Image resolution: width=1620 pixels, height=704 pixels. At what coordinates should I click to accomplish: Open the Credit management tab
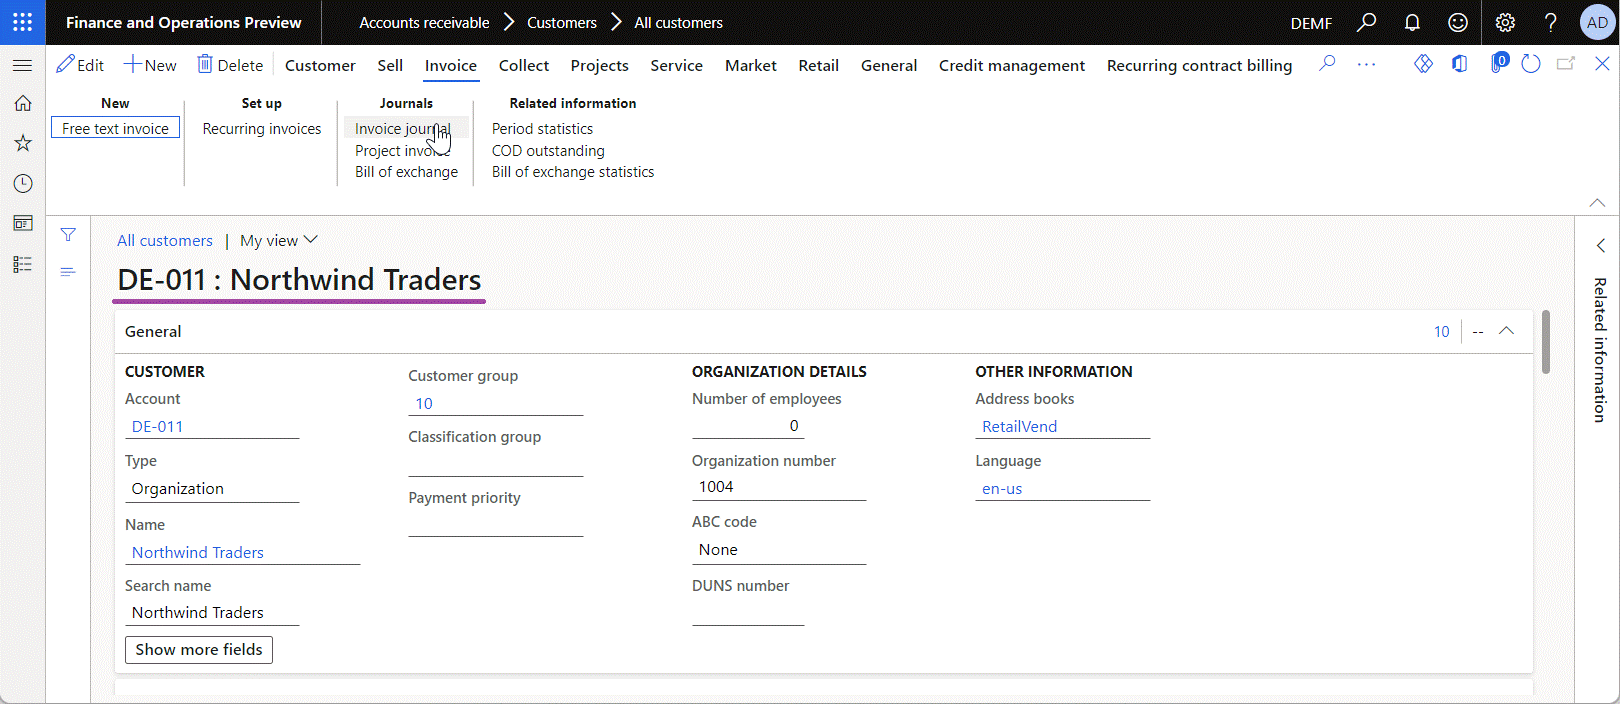tap(1011, 65)
